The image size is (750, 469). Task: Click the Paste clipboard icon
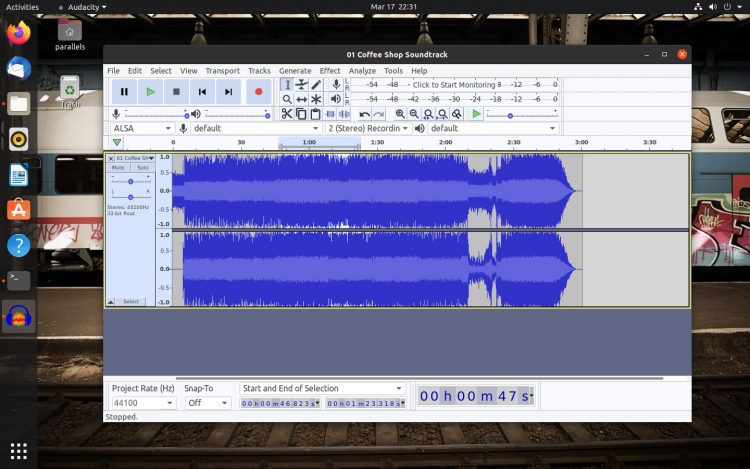pos(315,114)
